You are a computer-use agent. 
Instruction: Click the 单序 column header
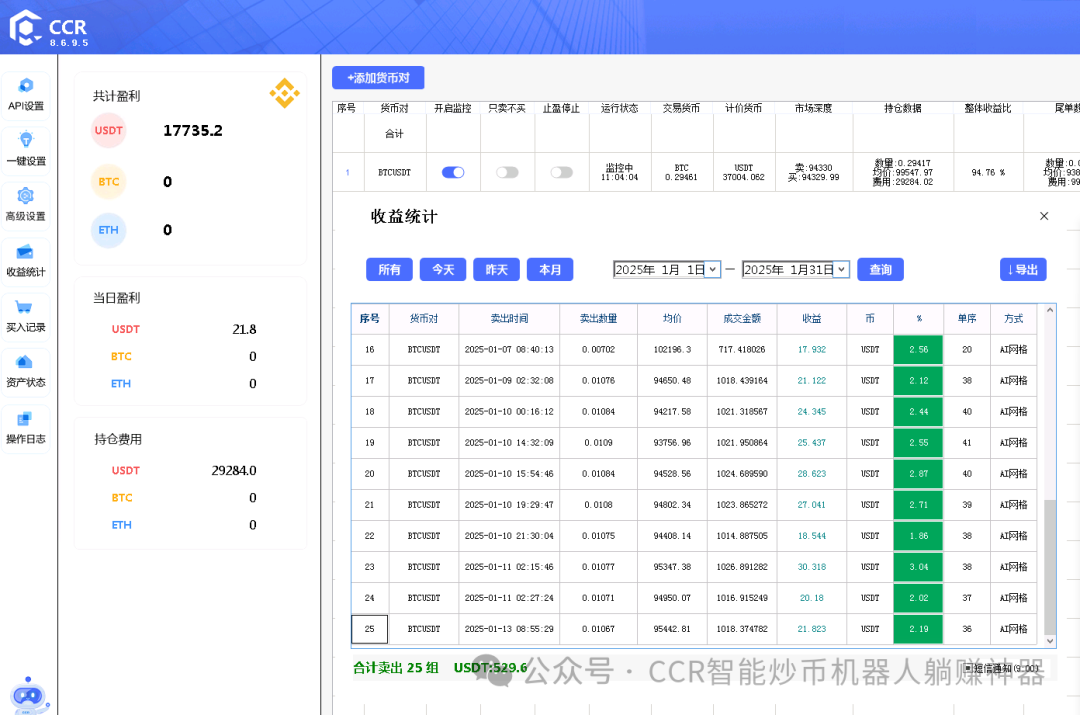point(966,318)
